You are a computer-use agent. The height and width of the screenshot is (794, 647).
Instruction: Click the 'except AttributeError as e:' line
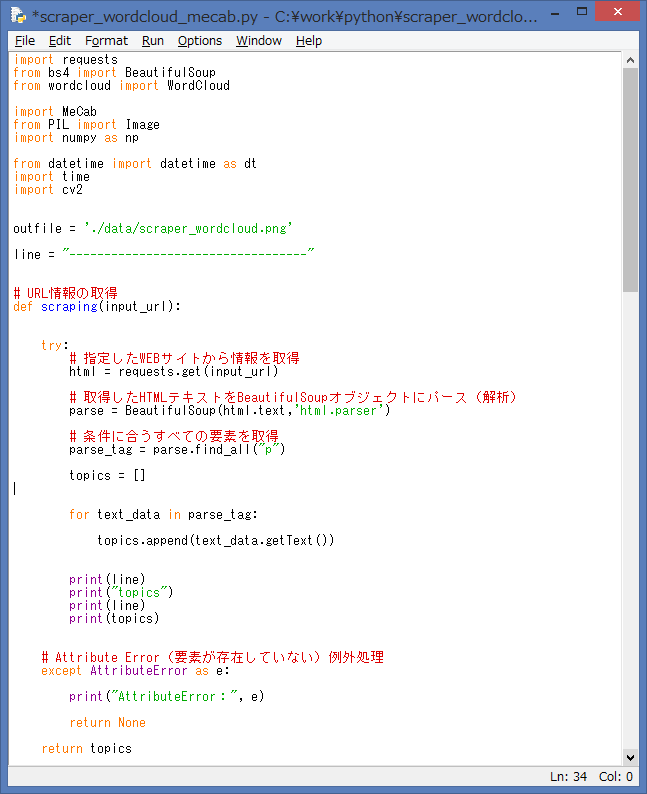click(135, 670)
